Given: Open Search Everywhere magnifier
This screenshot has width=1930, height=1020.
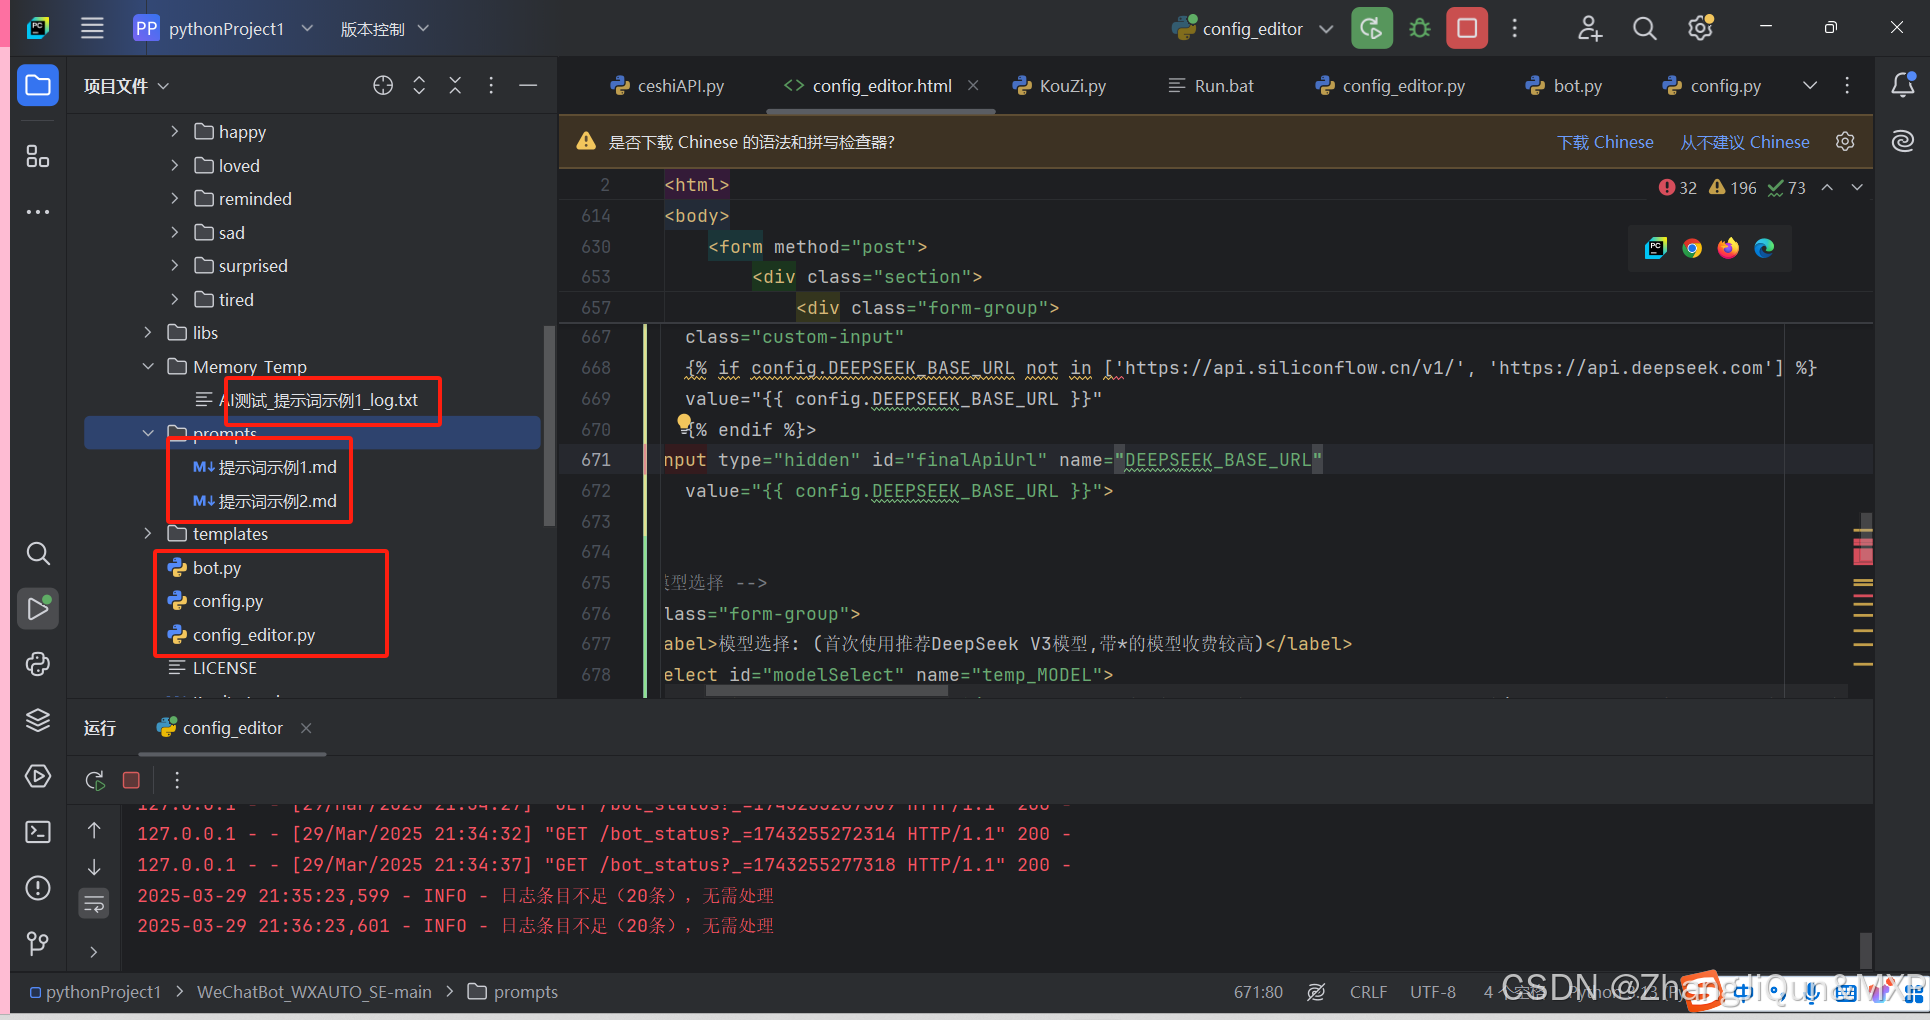Looking at the screenshot, I should pyautogui.click(x=1645, y=28).
